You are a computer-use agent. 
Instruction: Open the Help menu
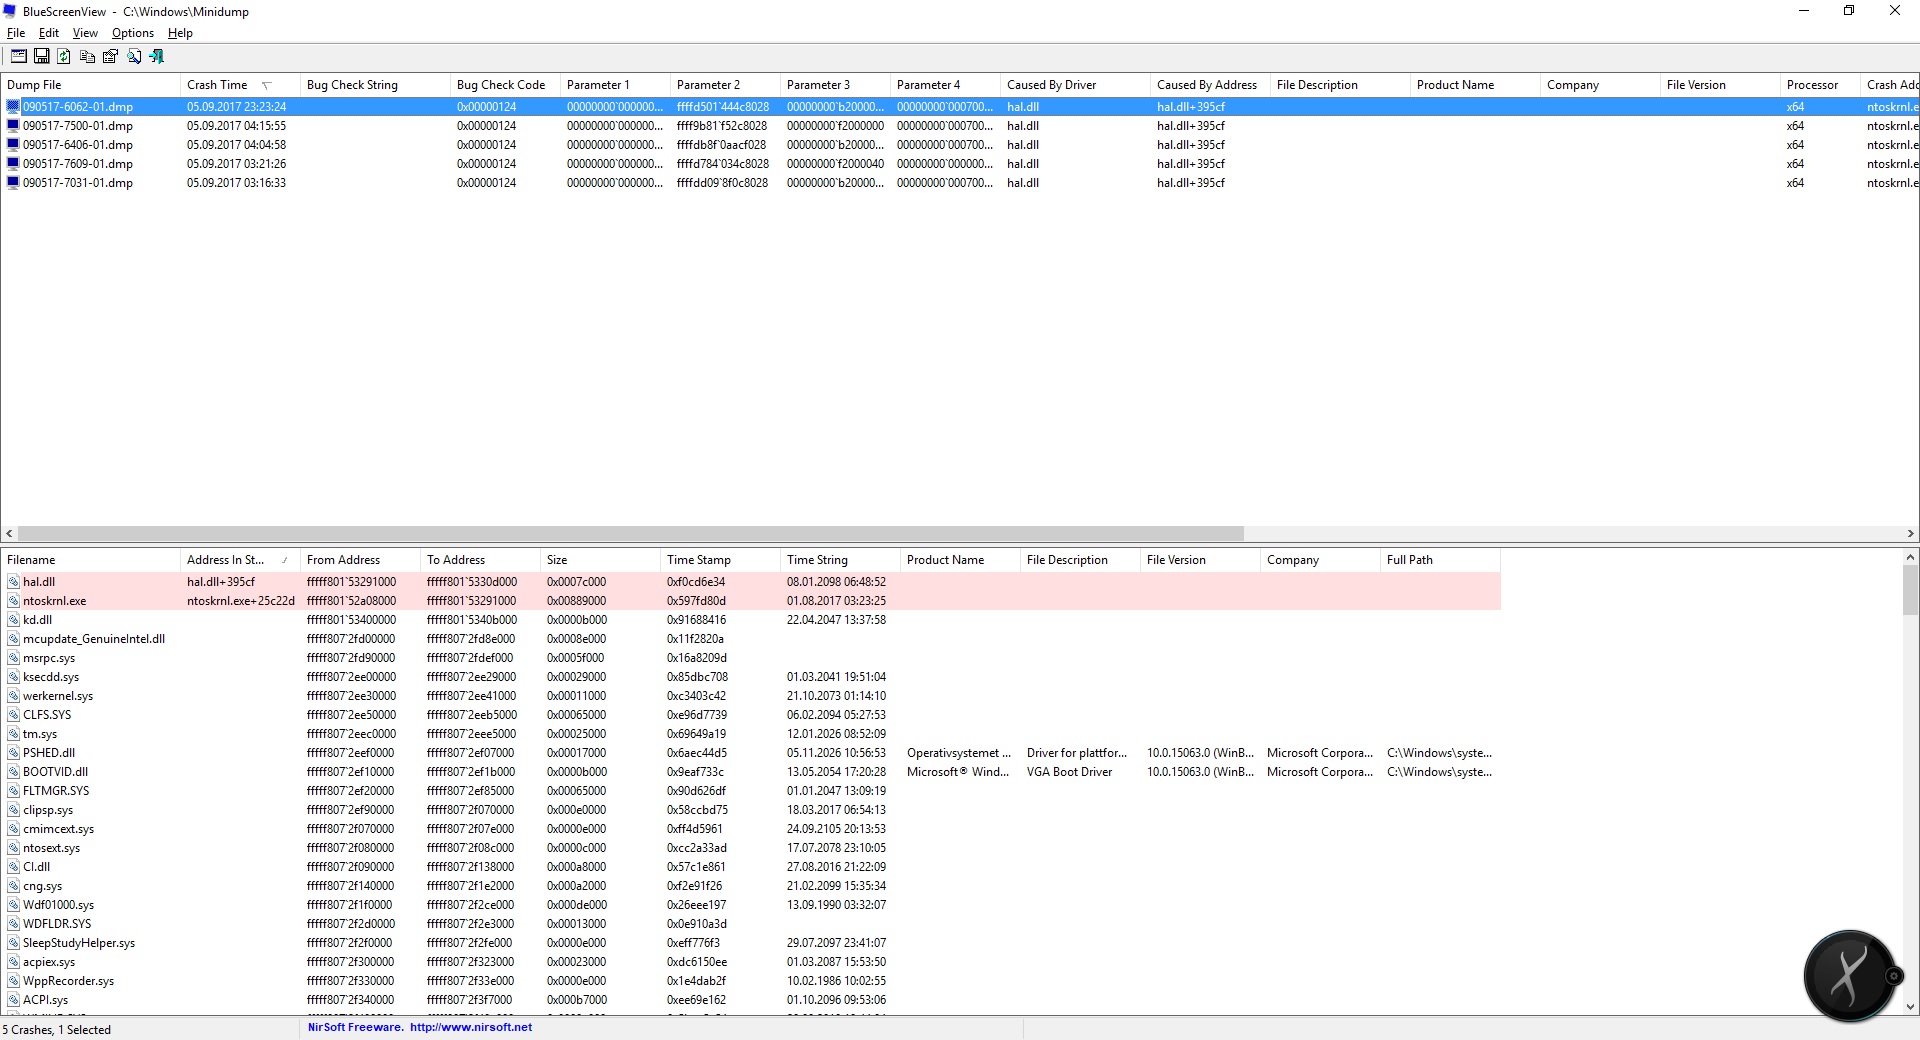point(180,33)
